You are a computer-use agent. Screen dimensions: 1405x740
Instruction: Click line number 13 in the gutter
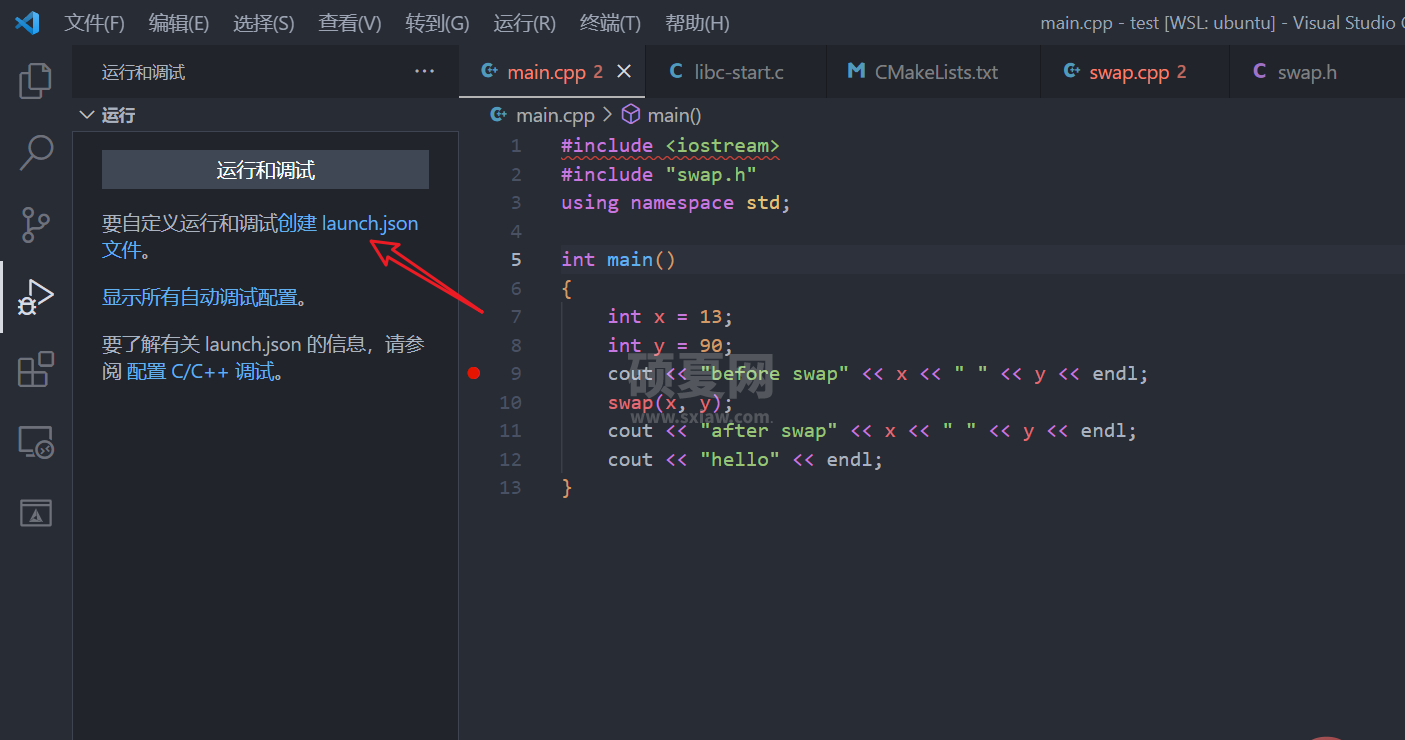click(510, 488)
